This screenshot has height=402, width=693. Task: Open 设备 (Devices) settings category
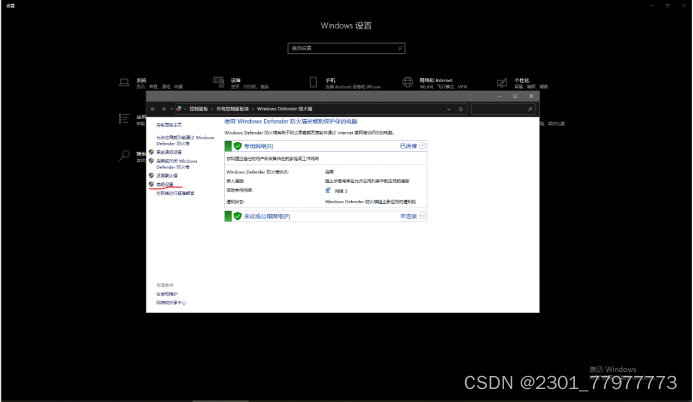[x=241, y=83]
